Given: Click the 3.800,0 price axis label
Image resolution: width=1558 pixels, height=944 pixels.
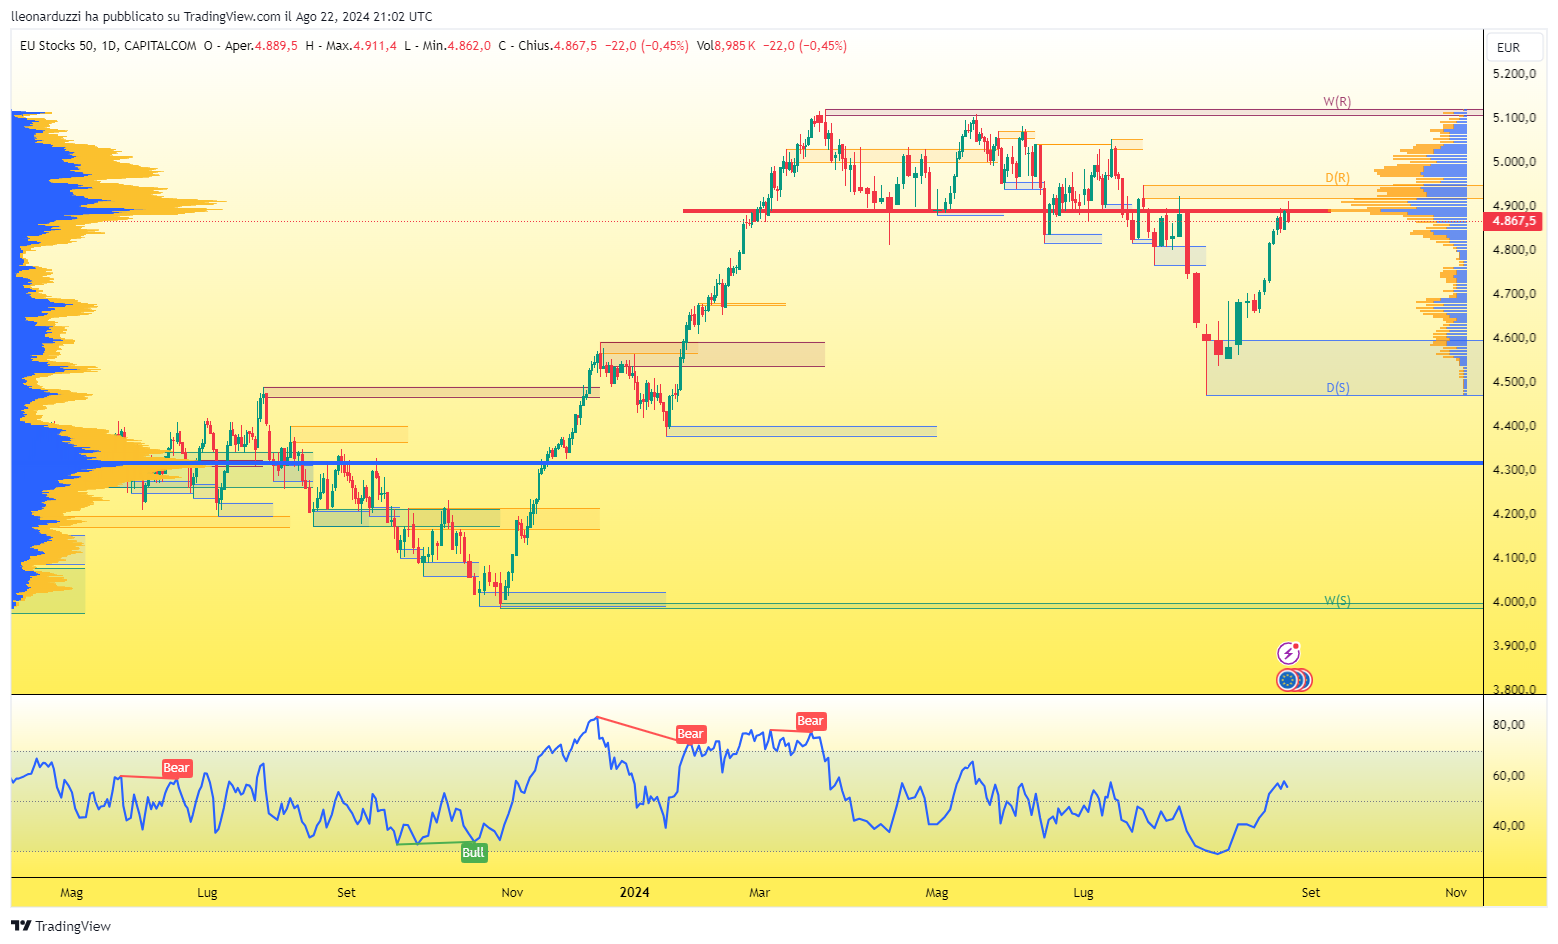Looking at the screenshot, I should click(x=1514, y=689).
